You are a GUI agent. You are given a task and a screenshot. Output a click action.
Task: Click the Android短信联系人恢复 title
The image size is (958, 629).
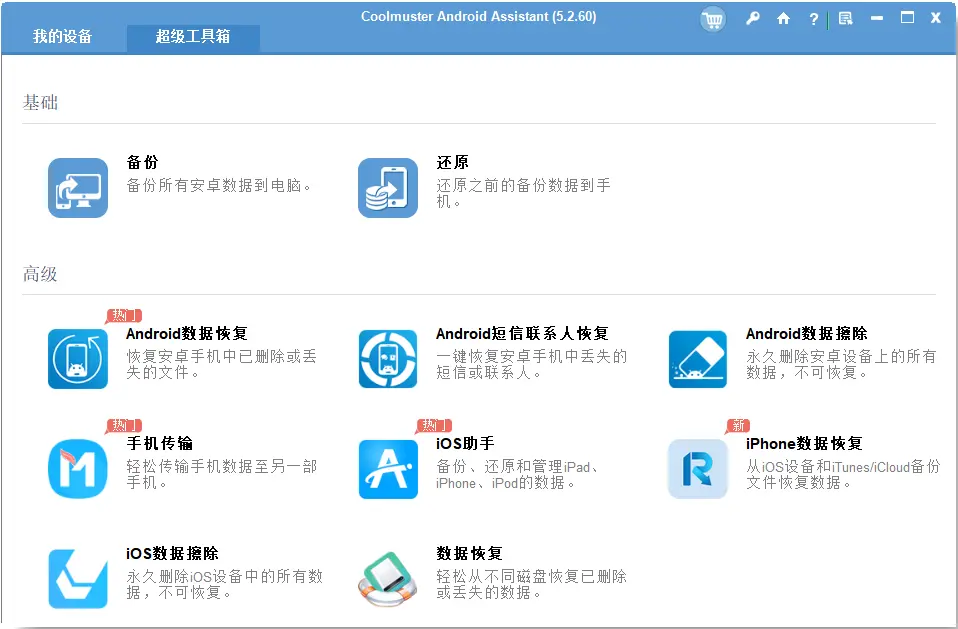522,333
